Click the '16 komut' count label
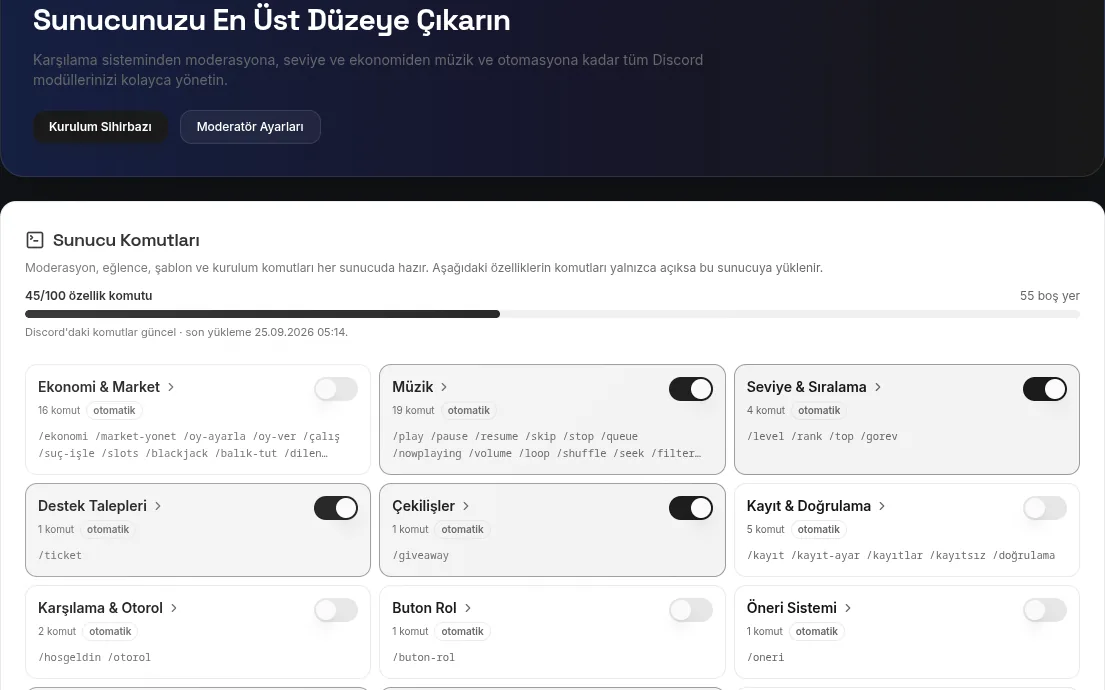Screen dimensions: 1105x690 59,410
